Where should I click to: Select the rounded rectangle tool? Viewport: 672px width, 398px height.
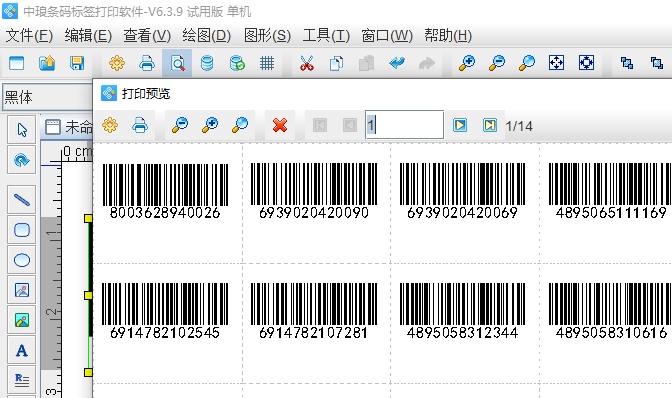[21, 230]
